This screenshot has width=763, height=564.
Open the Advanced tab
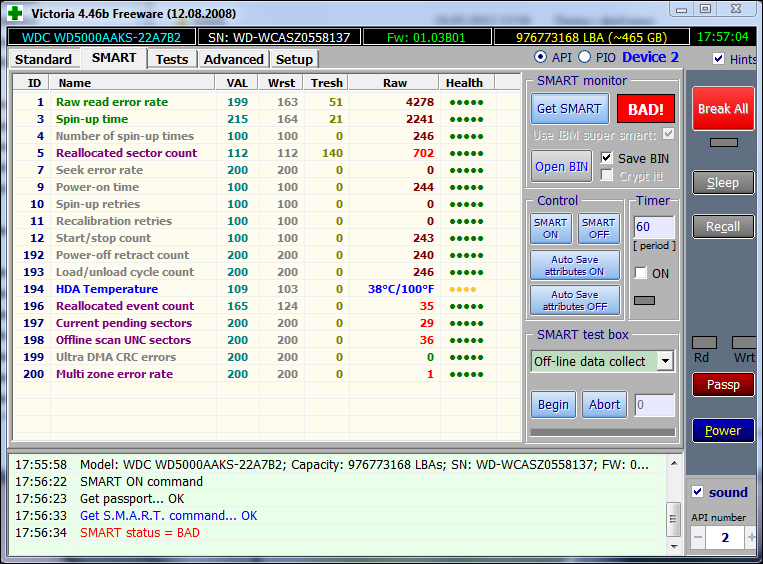pyautogui.click(x=233, y=59)
